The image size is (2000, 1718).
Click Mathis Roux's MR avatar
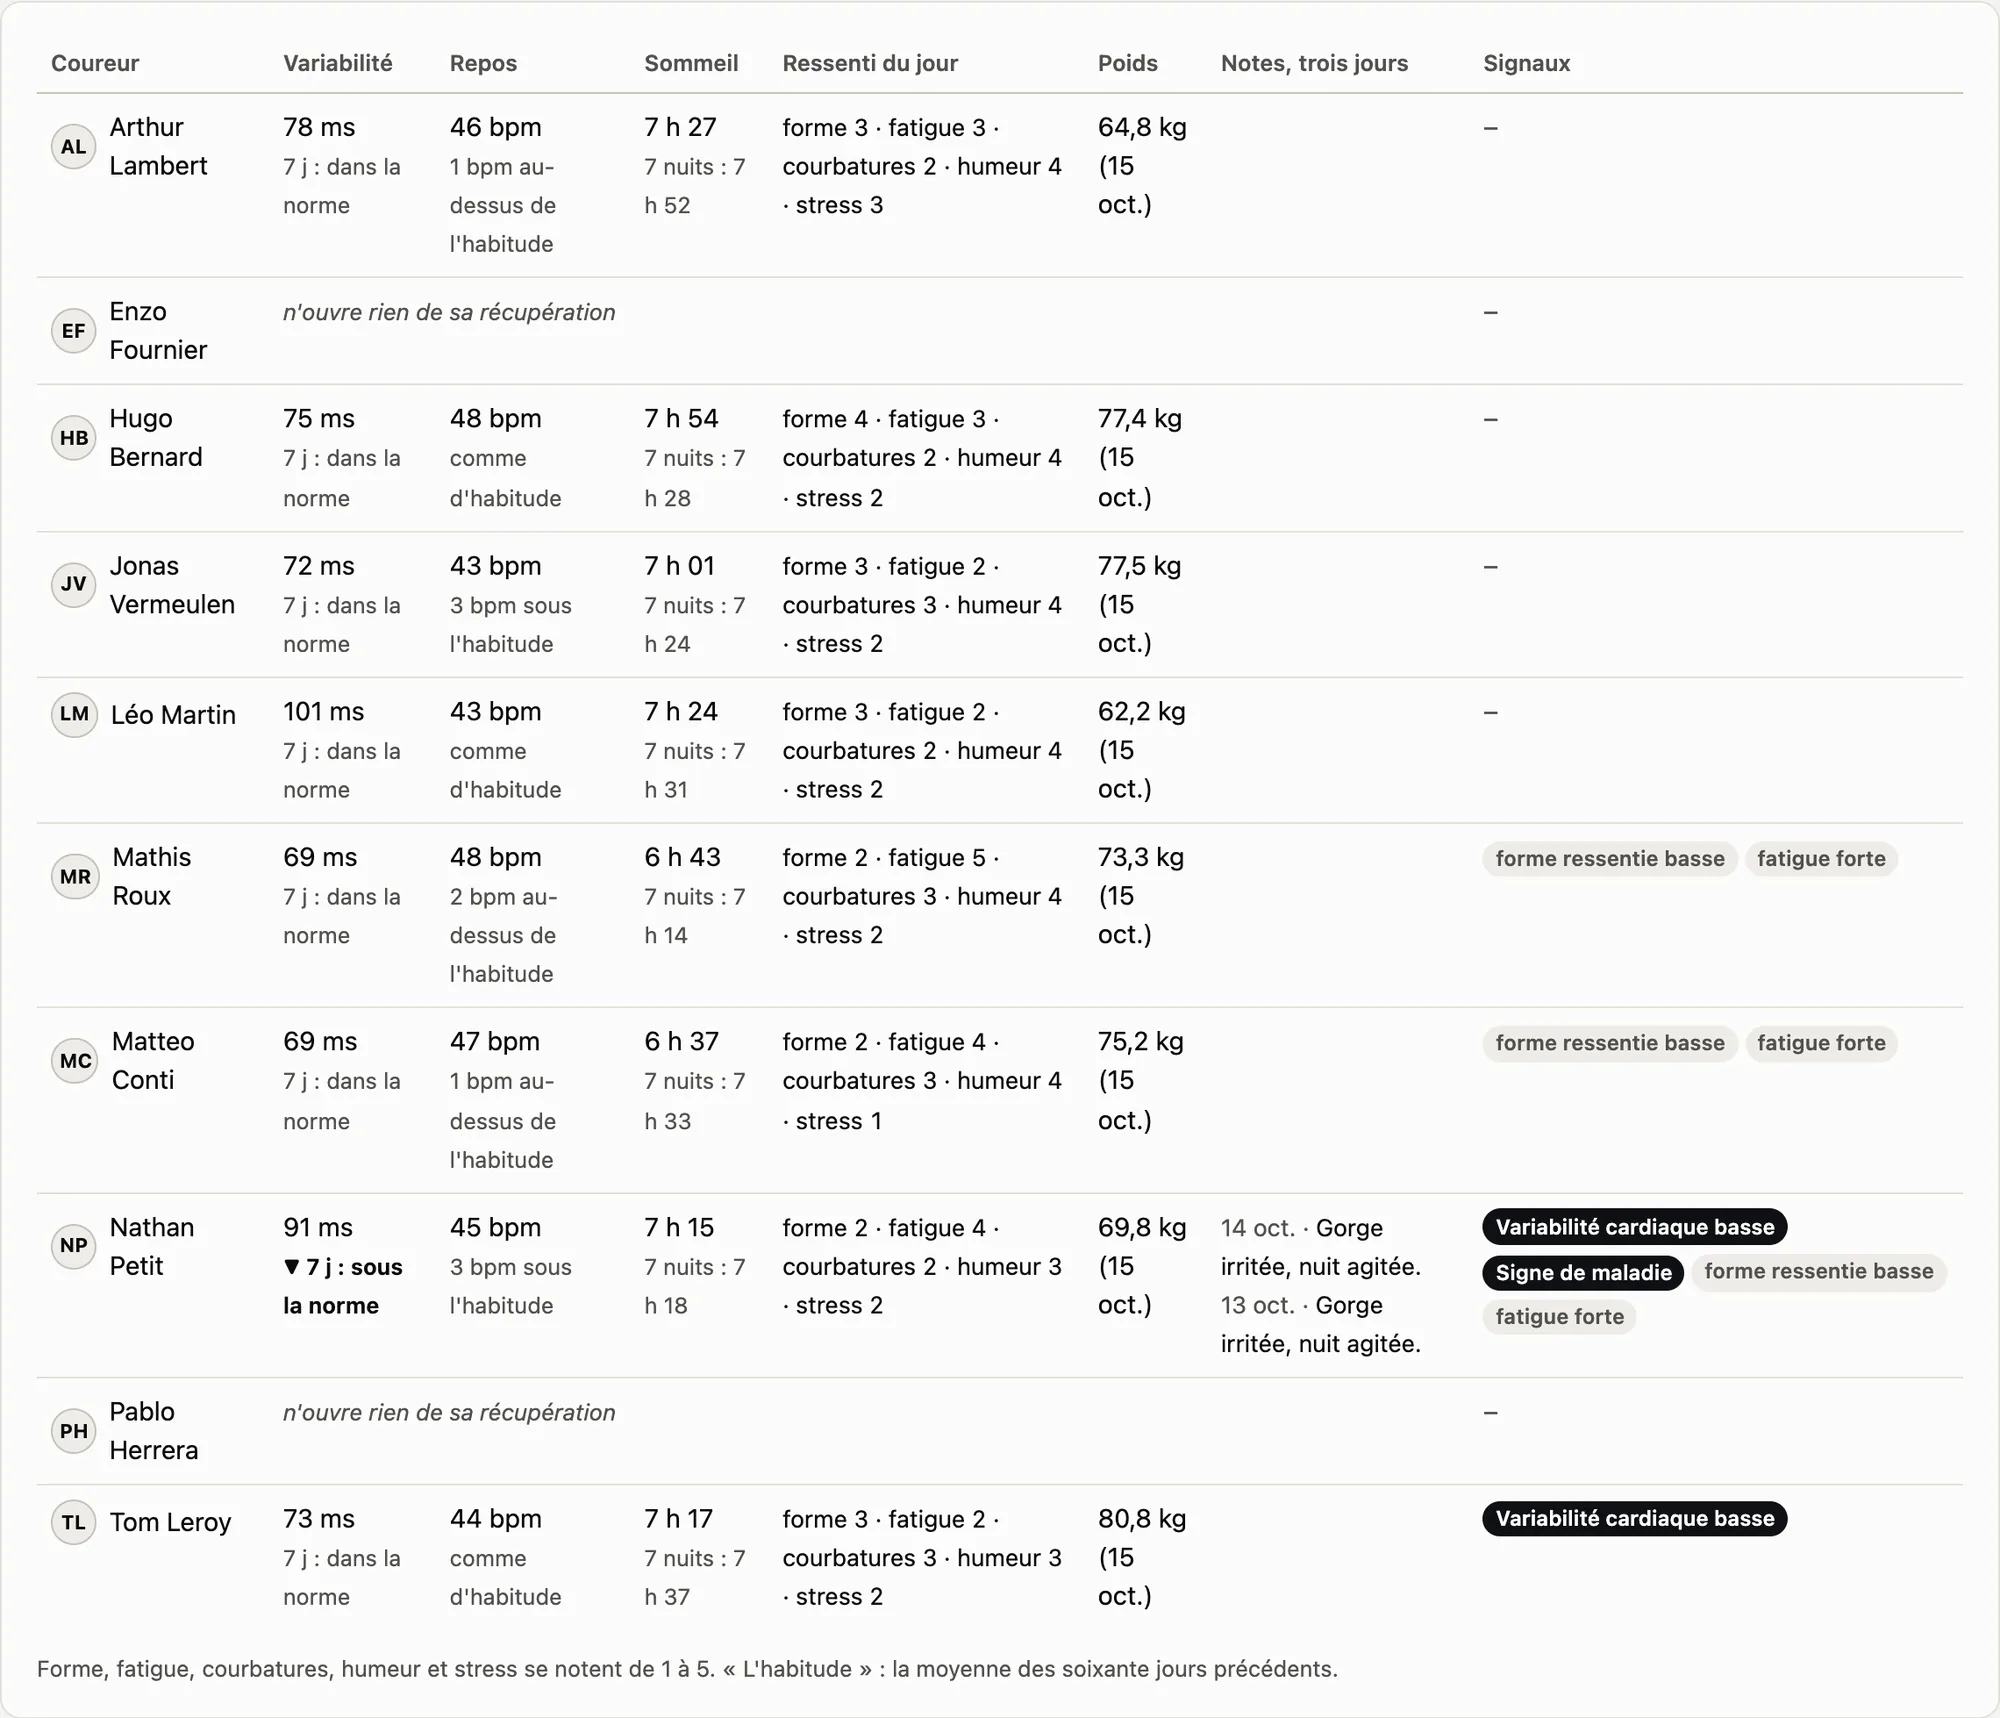(75, 876)
